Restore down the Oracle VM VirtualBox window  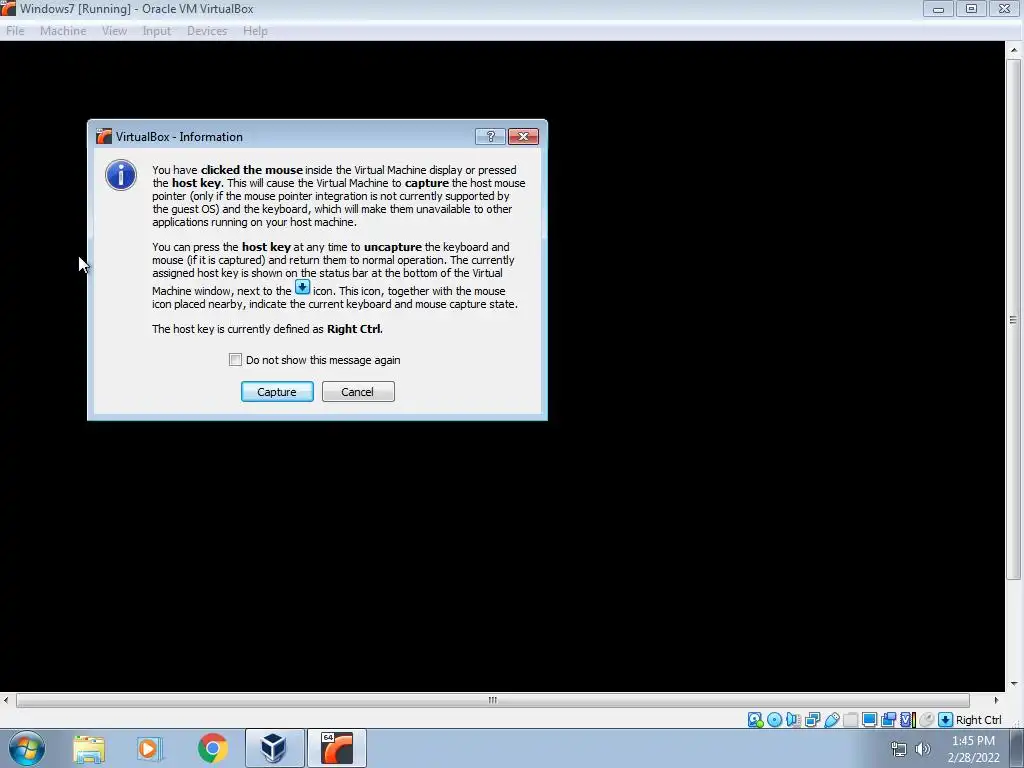971,8
